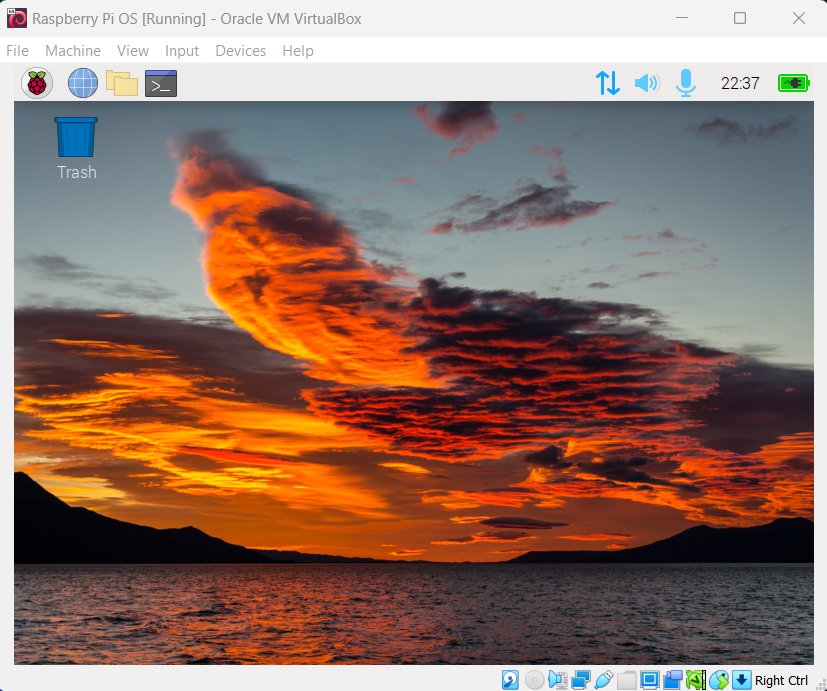Click the microphone input icon

coord(686,83)
